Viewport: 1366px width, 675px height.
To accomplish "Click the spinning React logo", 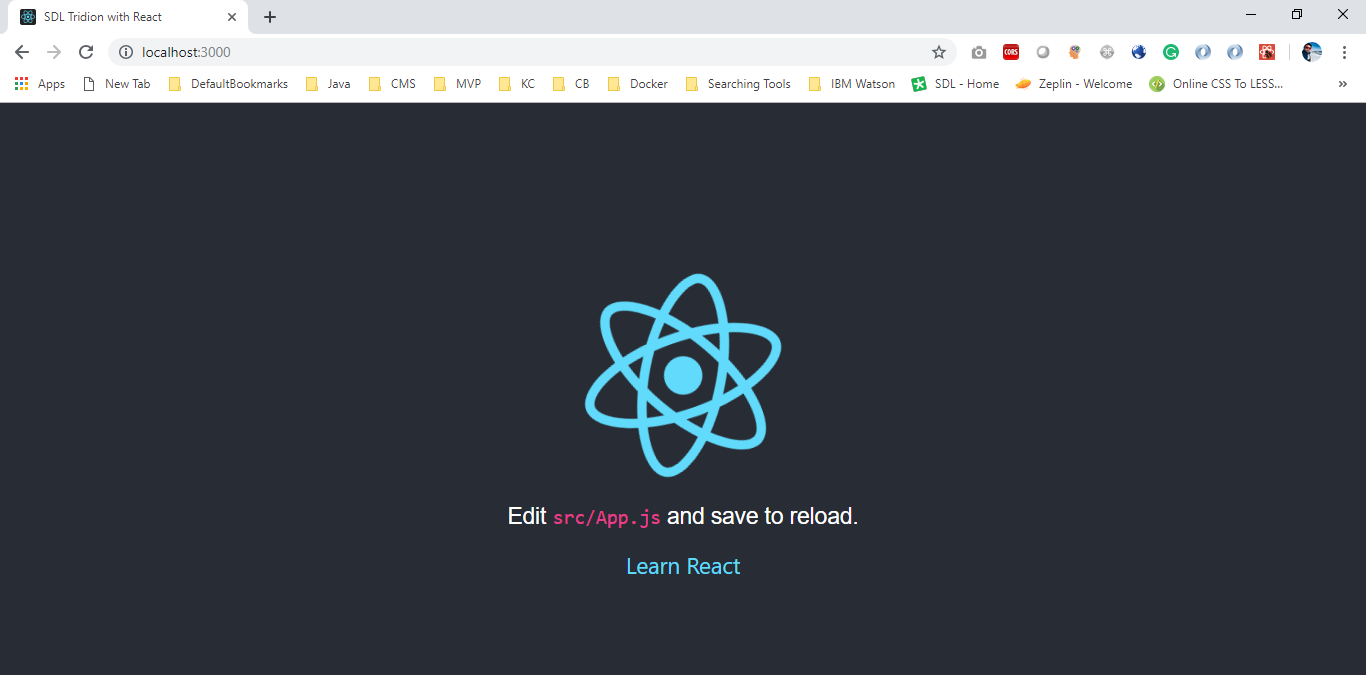I will point(683,375).
